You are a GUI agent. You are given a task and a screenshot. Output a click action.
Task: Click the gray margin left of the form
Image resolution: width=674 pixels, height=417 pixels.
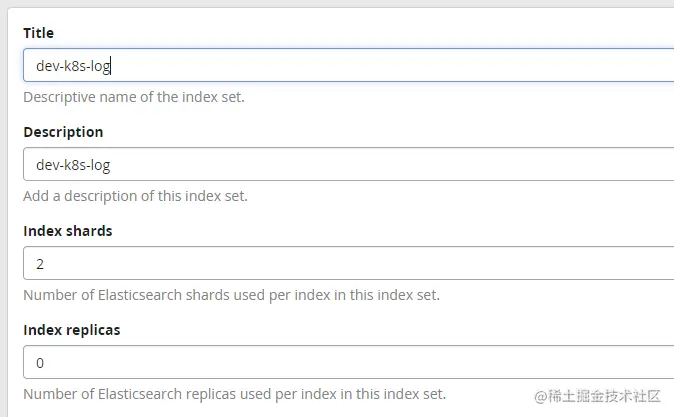pyautogui.click(x=4, y=200)
